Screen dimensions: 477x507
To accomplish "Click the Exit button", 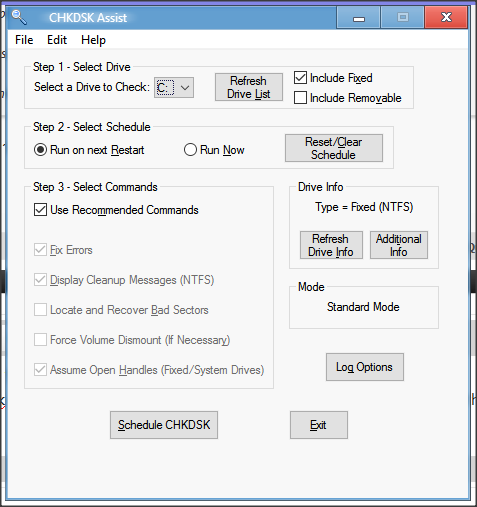I will [319, 425].
